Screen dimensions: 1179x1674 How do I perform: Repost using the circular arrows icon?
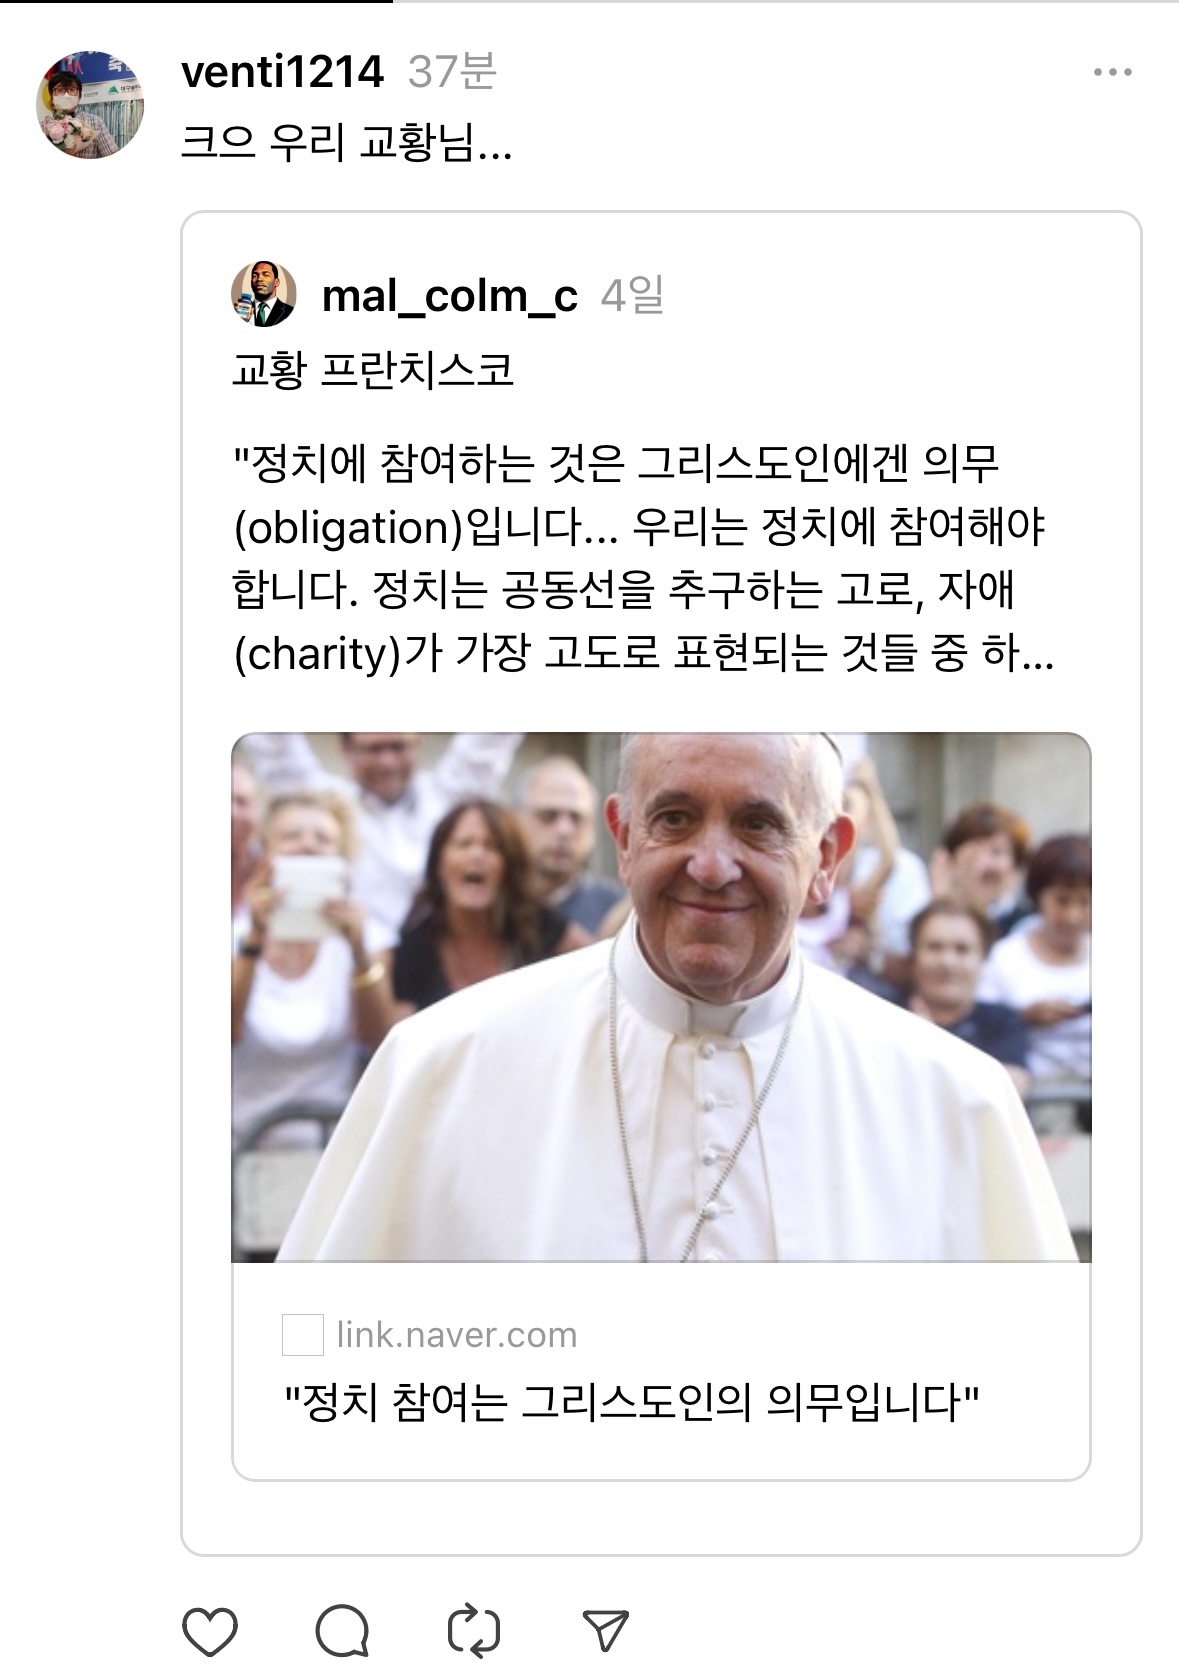pos(473,1632)
